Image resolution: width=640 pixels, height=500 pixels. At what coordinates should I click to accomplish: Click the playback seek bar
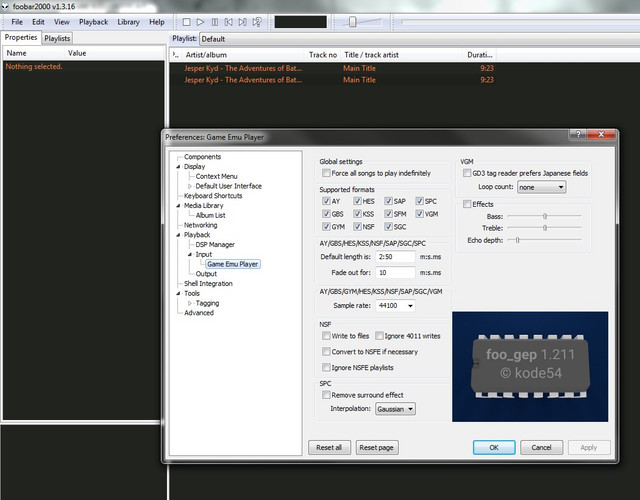[x=520, y=22]
